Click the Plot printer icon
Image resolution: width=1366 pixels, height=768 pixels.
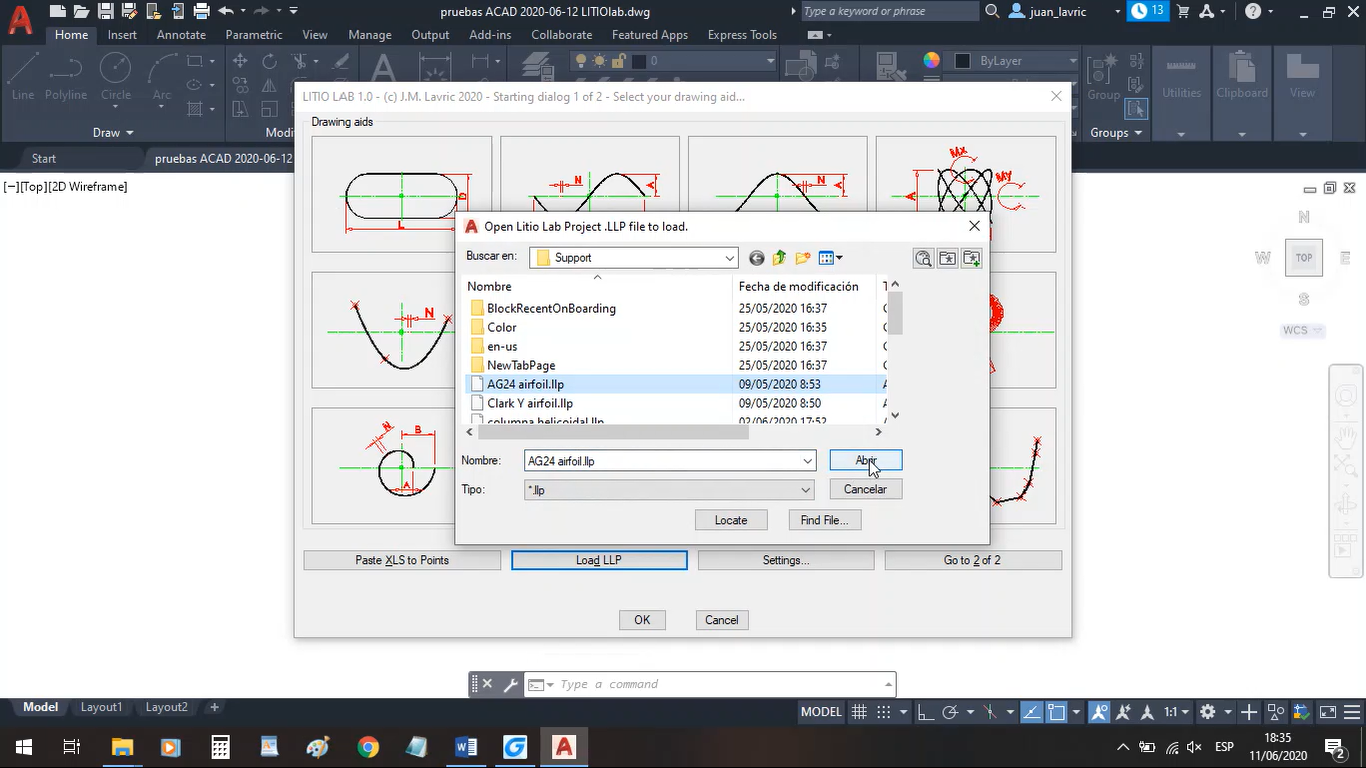(201, 11)
